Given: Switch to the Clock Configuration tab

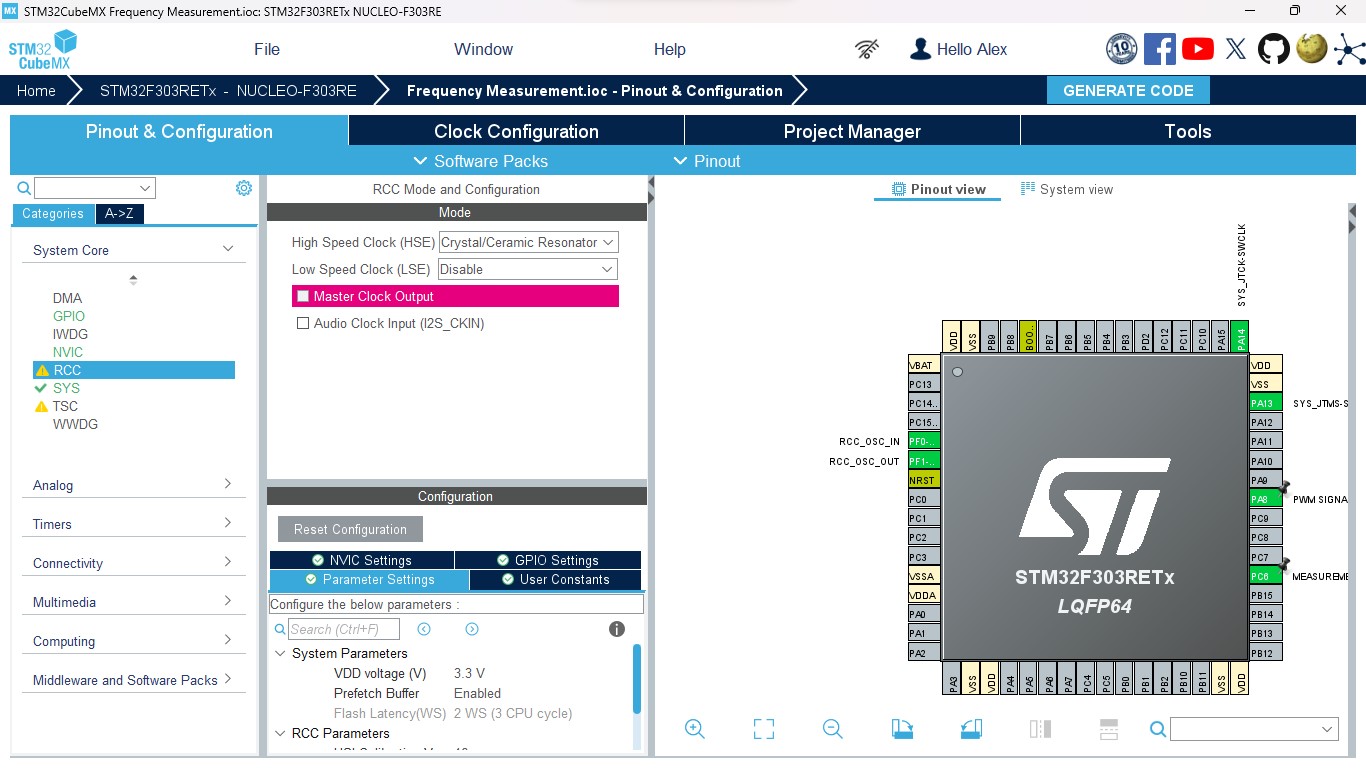Looking at the screenshot, I should pyautogui.click(x=516, y=131).
